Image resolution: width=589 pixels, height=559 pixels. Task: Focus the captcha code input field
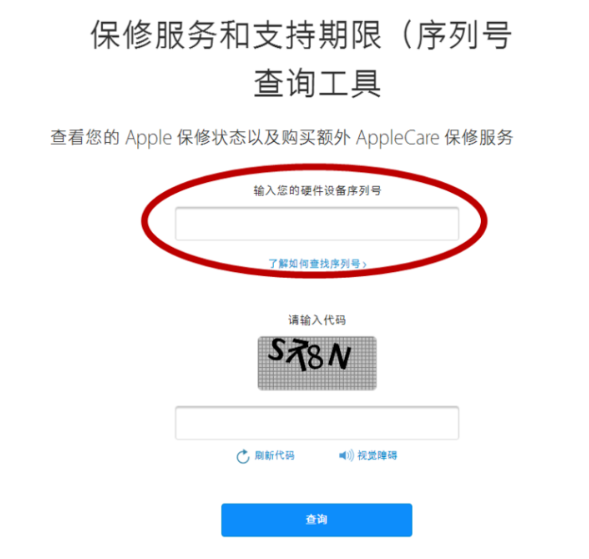tap(317, 423)
